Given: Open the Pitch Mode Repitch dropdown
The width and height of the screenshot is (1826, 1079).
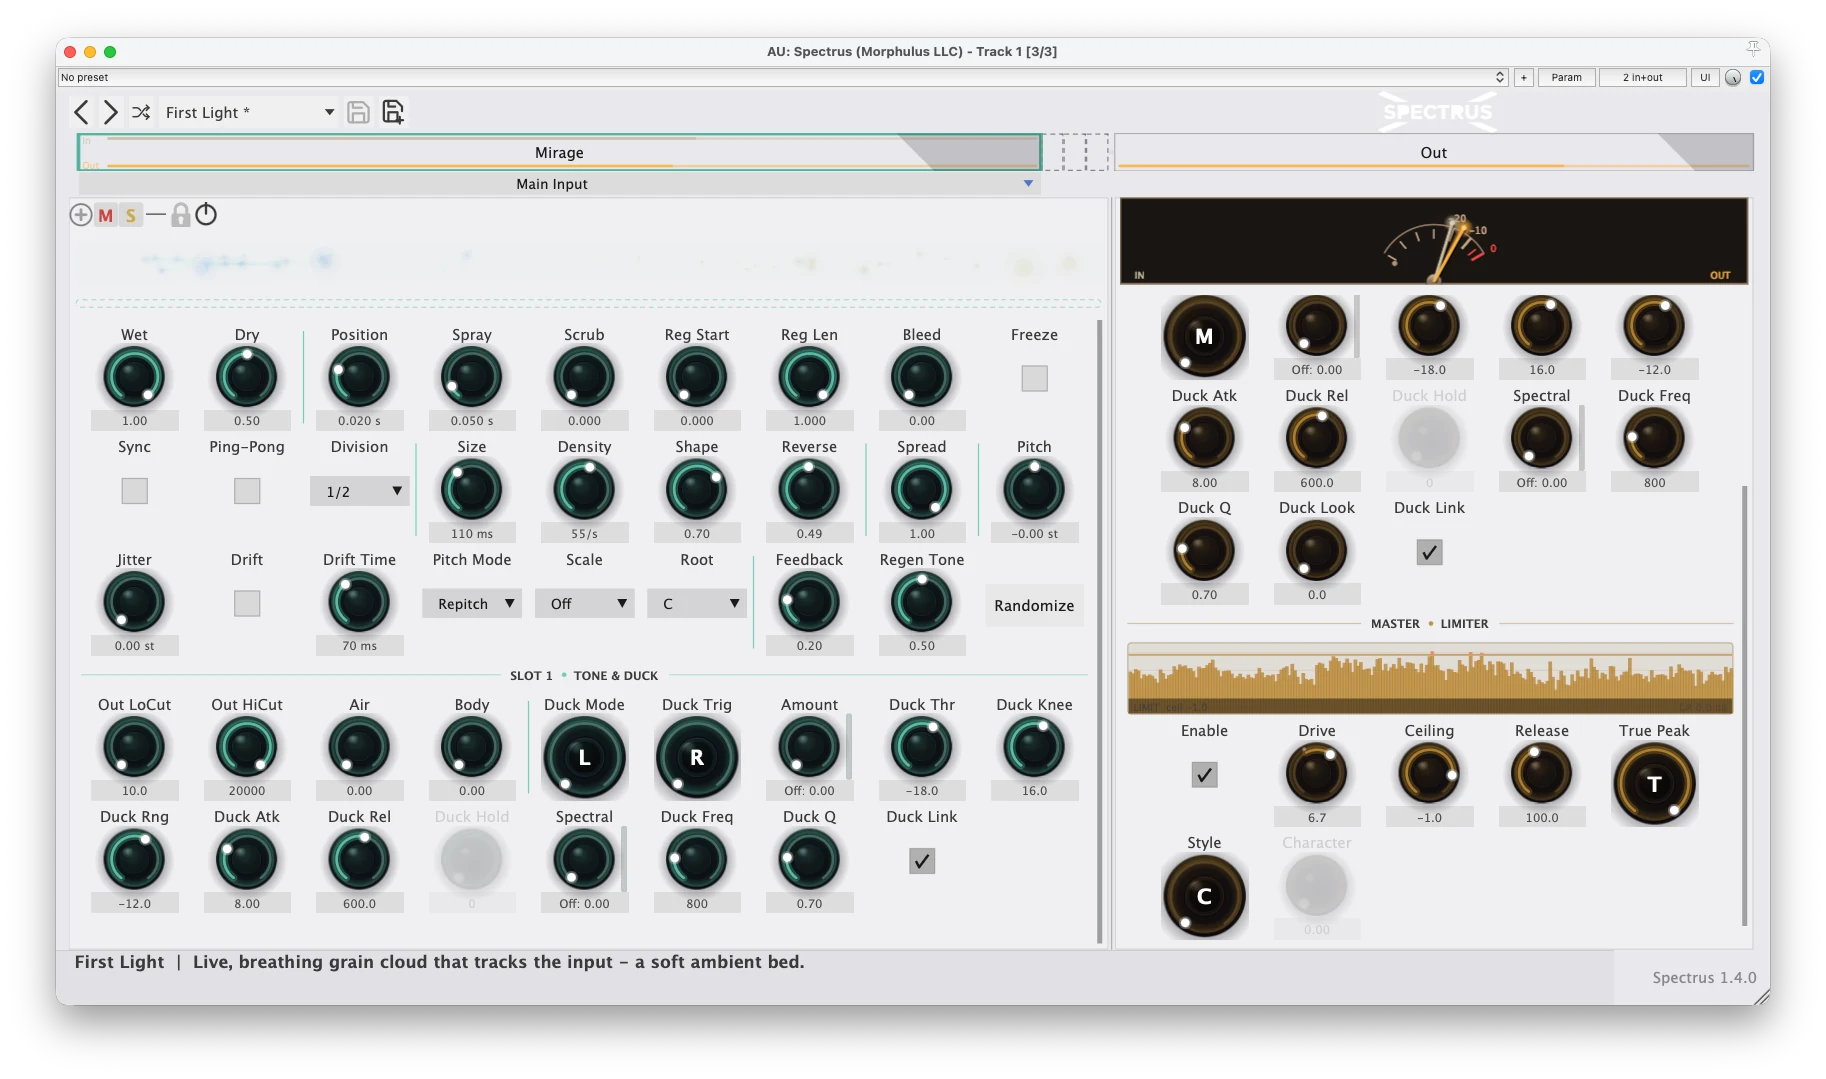Looking at the screenshot, I should coord(472,603).
